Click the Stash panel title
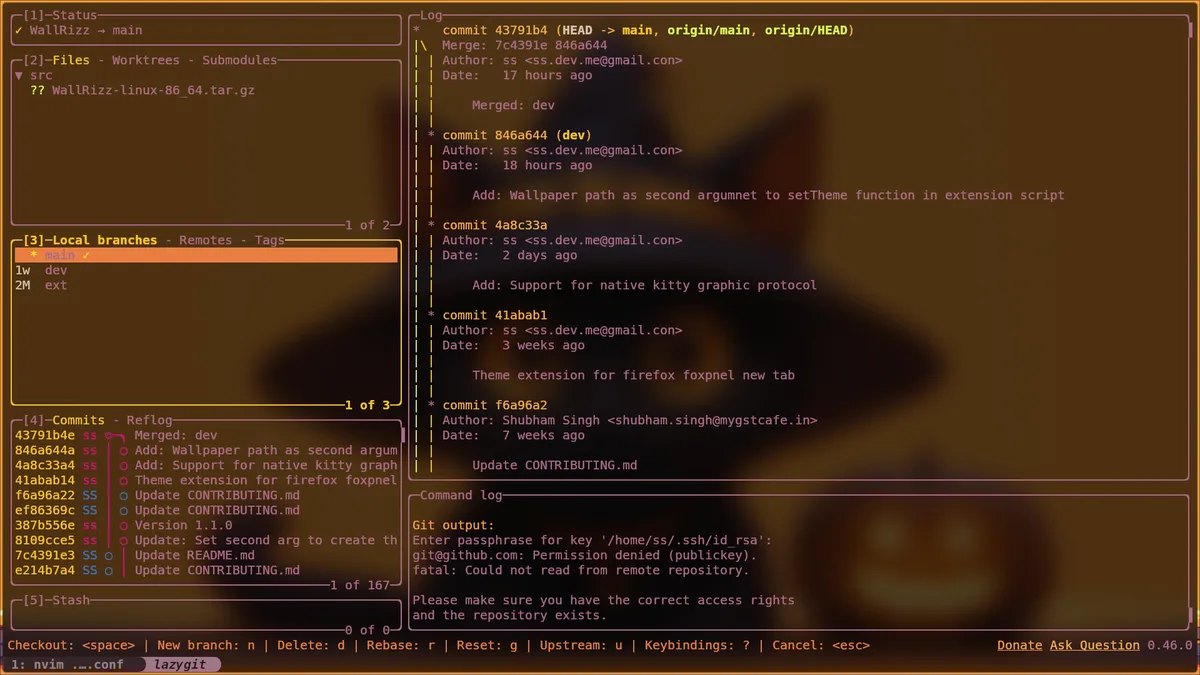Viewport: 1200px width, 675px height. pos(56,600)
